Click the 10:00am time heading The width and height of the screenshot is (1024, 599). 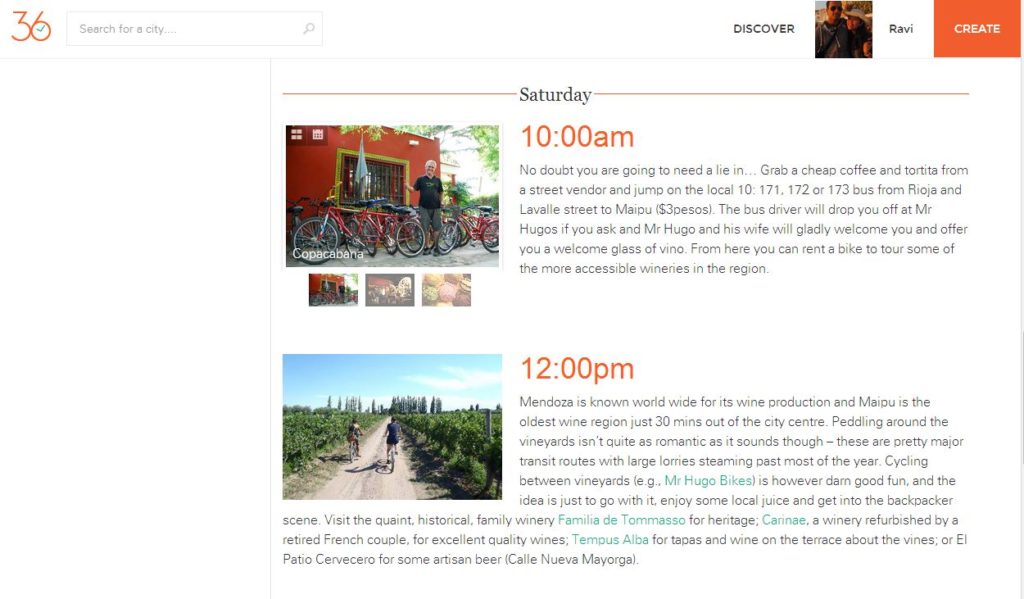click(577, 137)
